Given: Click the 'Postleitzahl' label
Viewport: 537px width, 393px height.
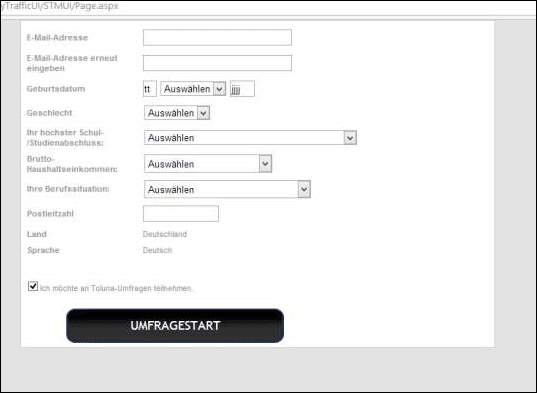Looking at the screenshot, I should [x=50, y=214].
